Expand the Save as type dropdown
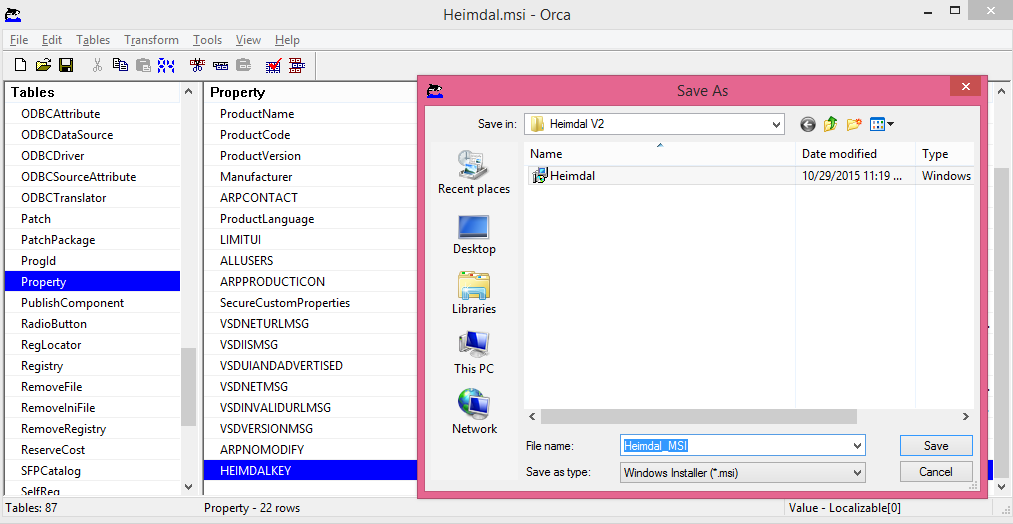Screen dimensions: 1013x524 click(857, 473)
